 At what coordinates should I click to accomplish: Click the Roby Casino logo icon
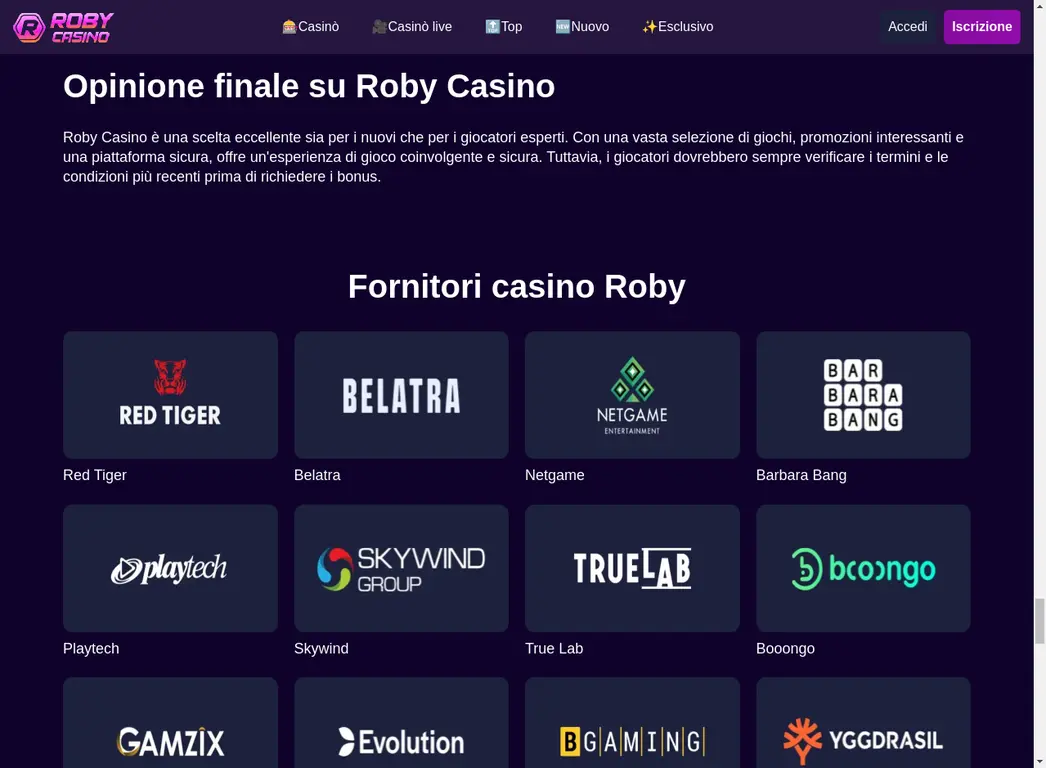pos(29,26)
